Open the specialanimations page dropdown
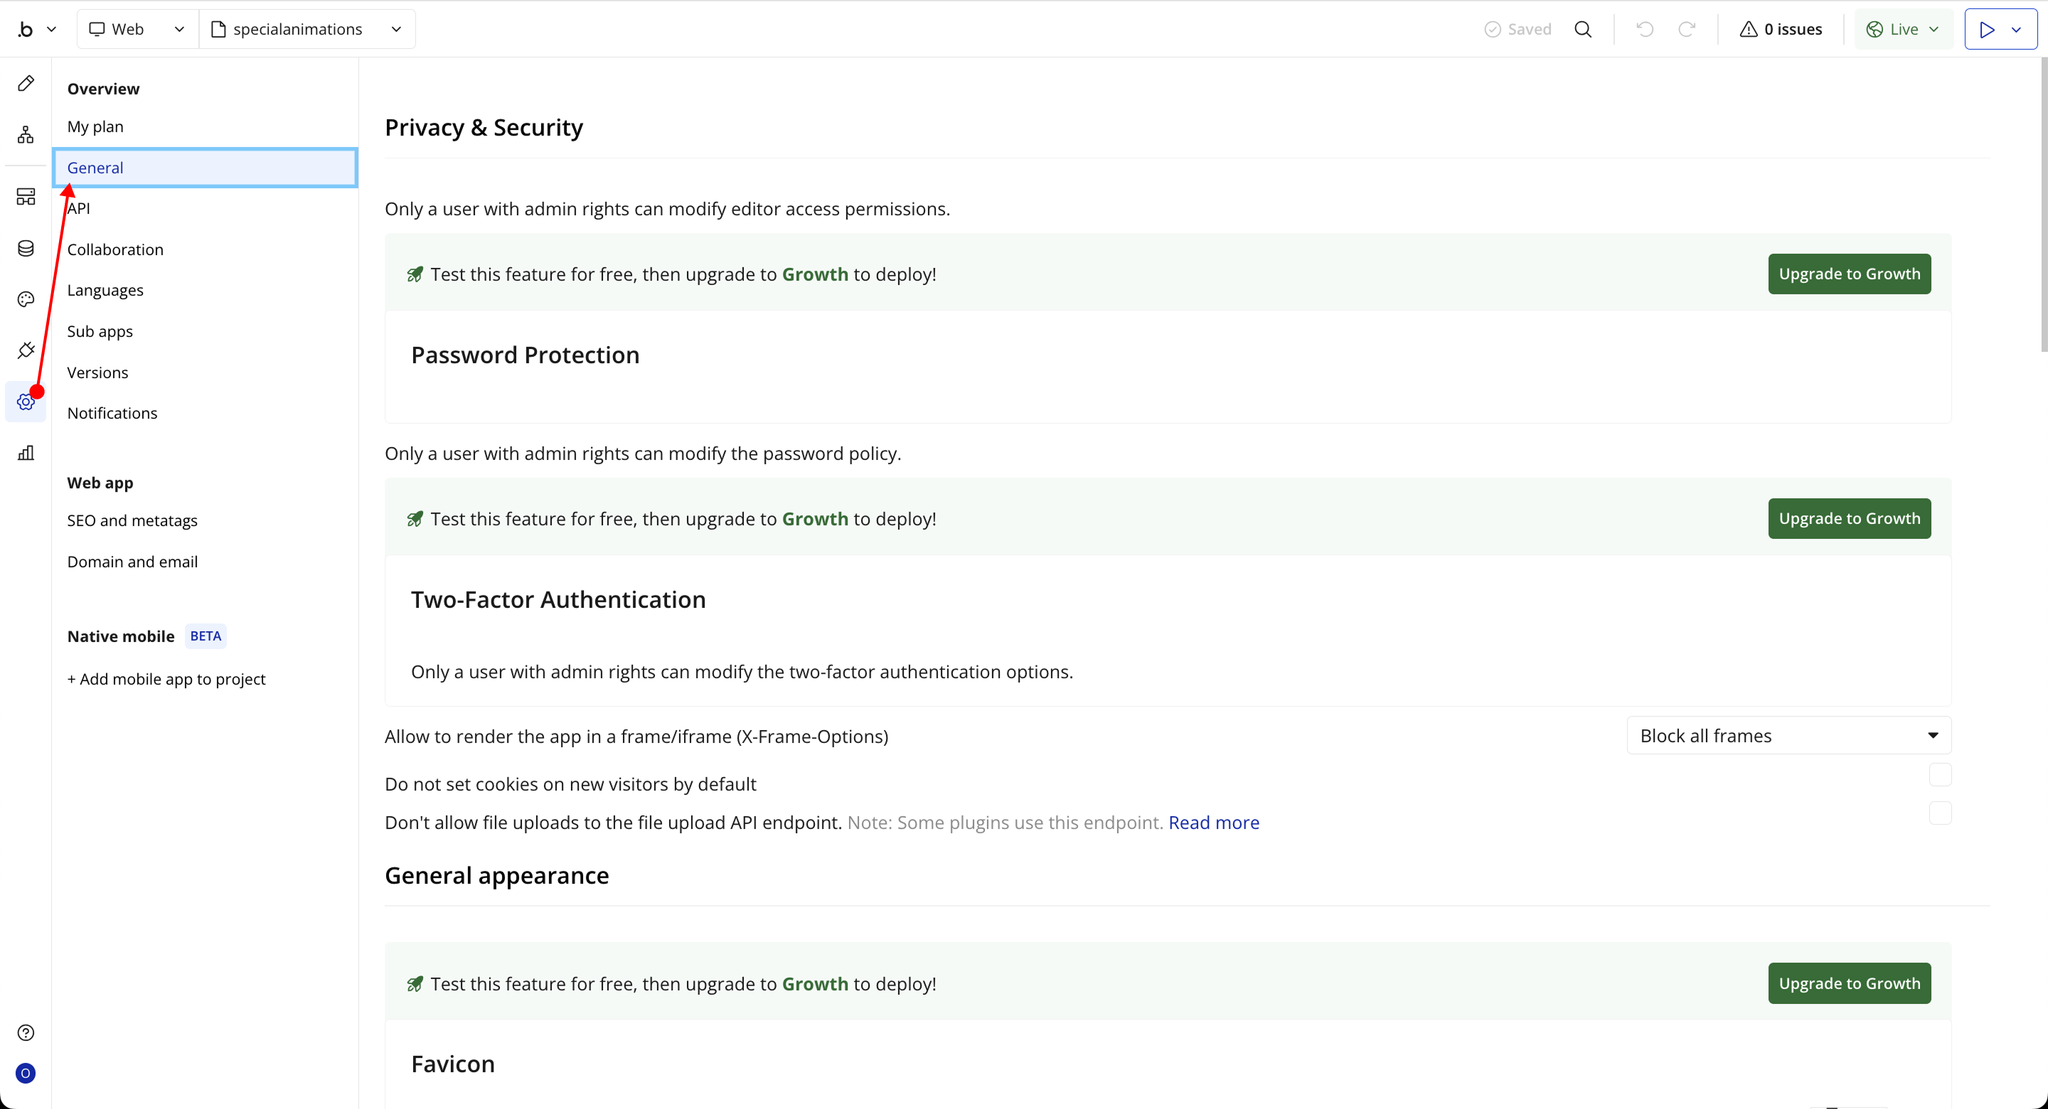 tap(307, 29)
